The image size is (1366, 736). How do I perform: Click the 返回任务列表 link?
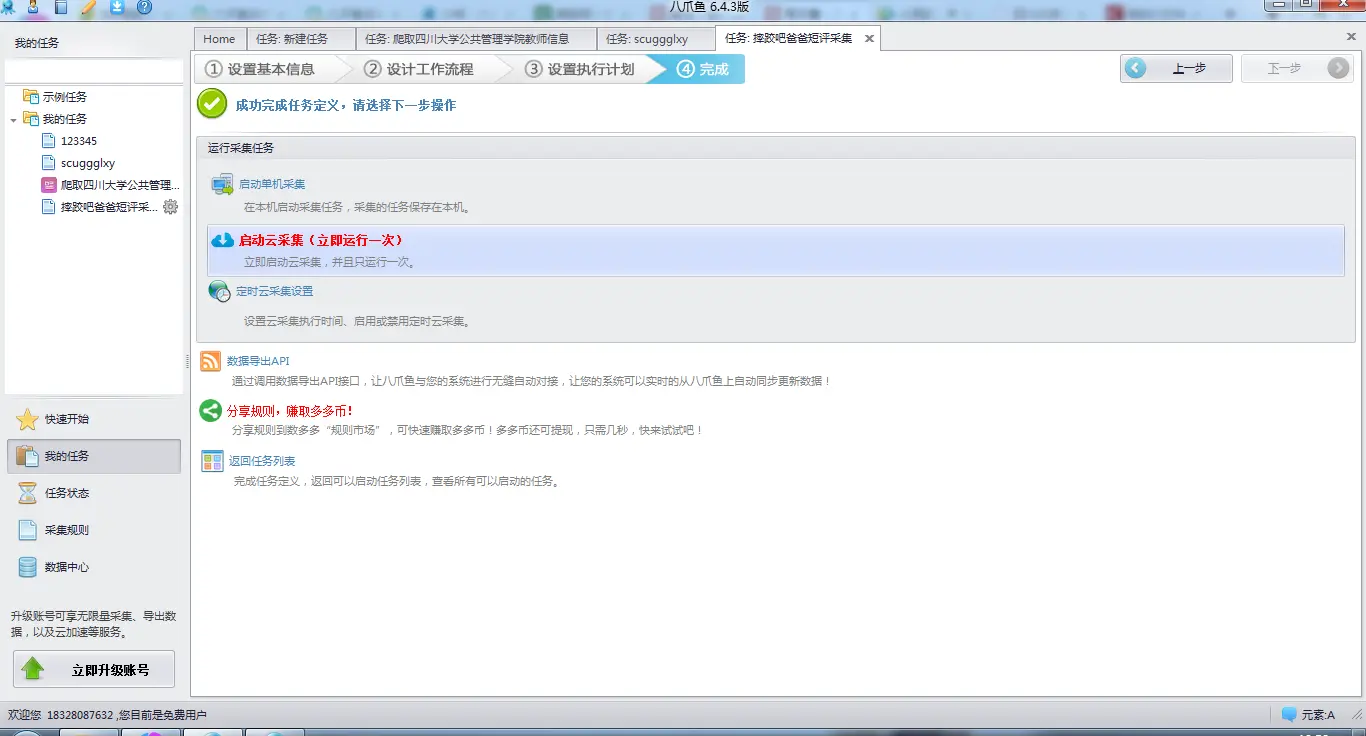pos(261,461)
